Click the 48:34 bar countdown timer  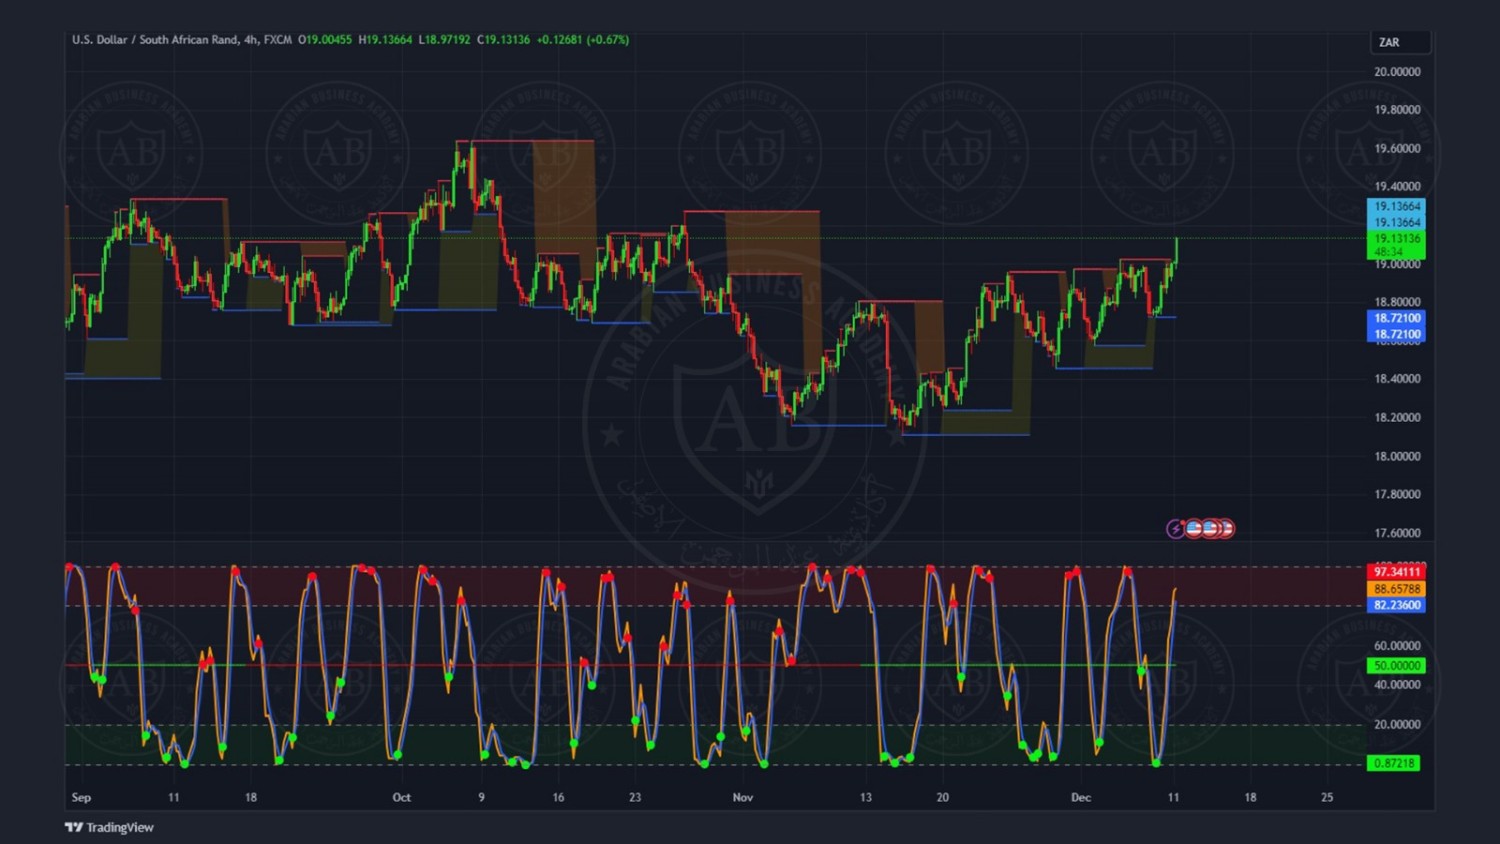(1388, 252)
